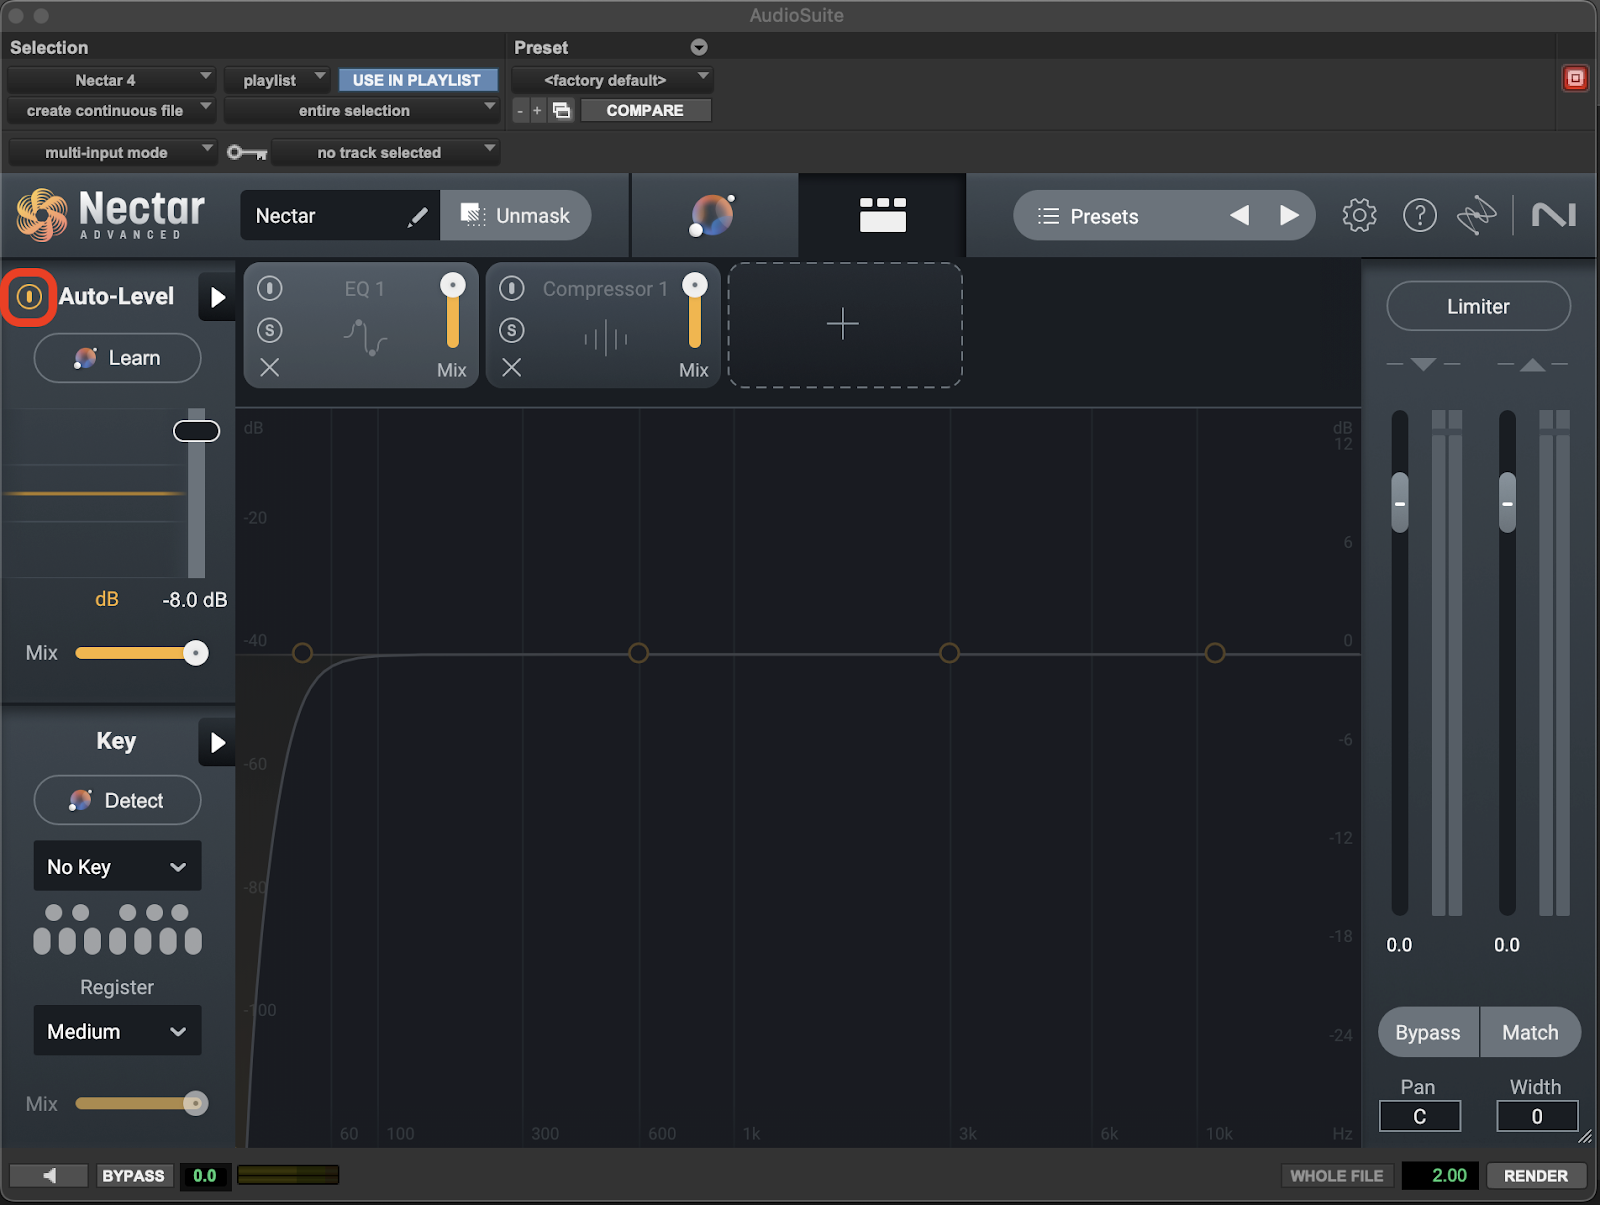1600x1205 pixels.
Task: Toggle Compressor 1 module power
Action: [x=512, y=289]
